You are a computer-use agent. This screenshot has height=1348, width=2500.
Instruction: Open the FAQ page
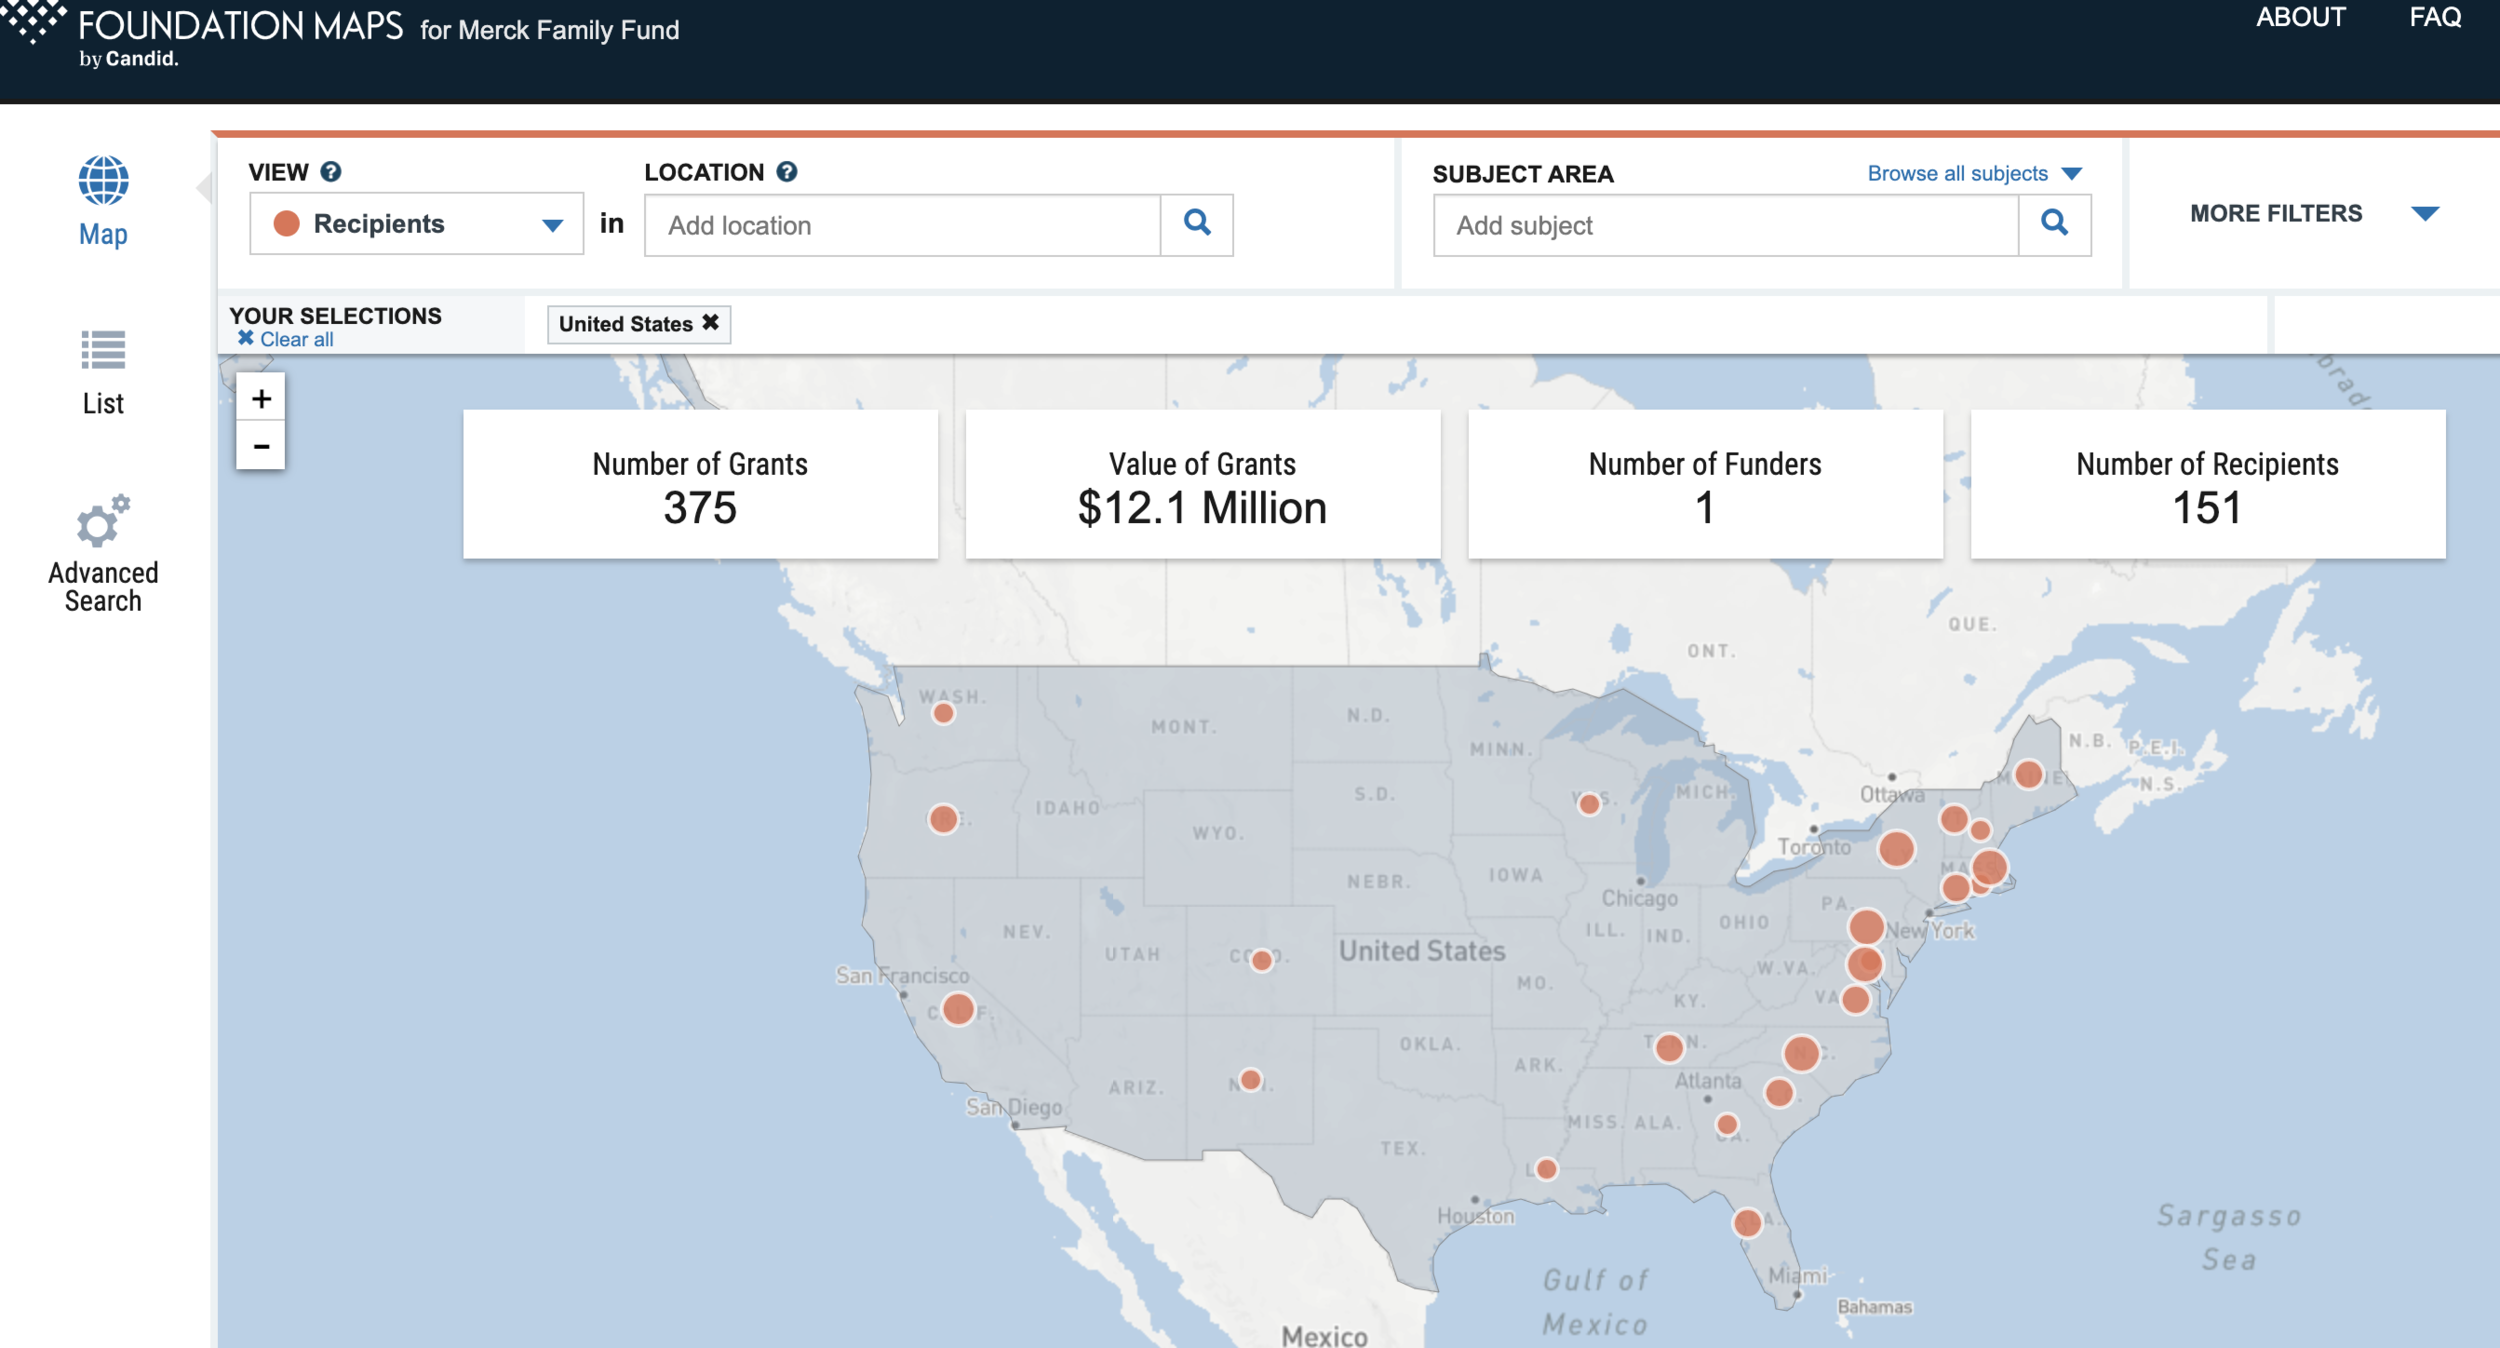point(2434,17)
